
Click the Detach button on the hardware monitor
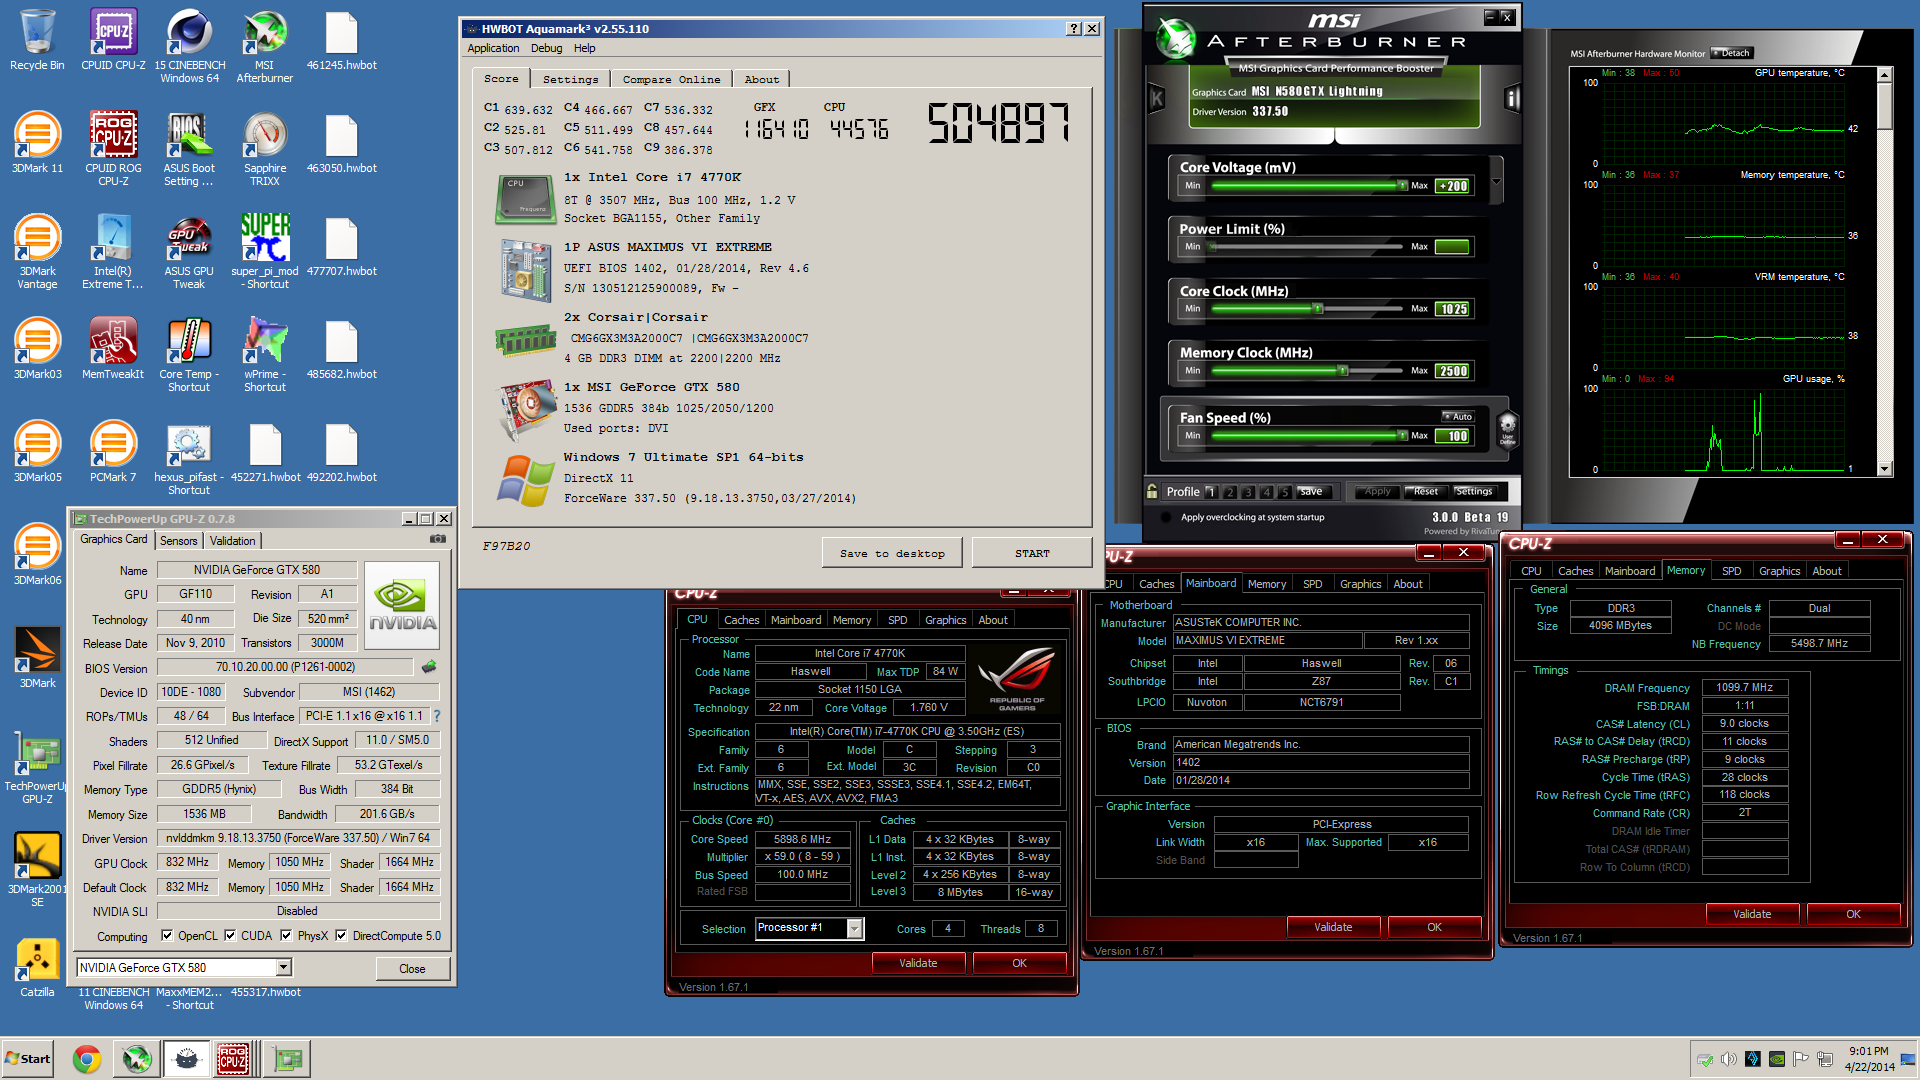pos(1731,53)
